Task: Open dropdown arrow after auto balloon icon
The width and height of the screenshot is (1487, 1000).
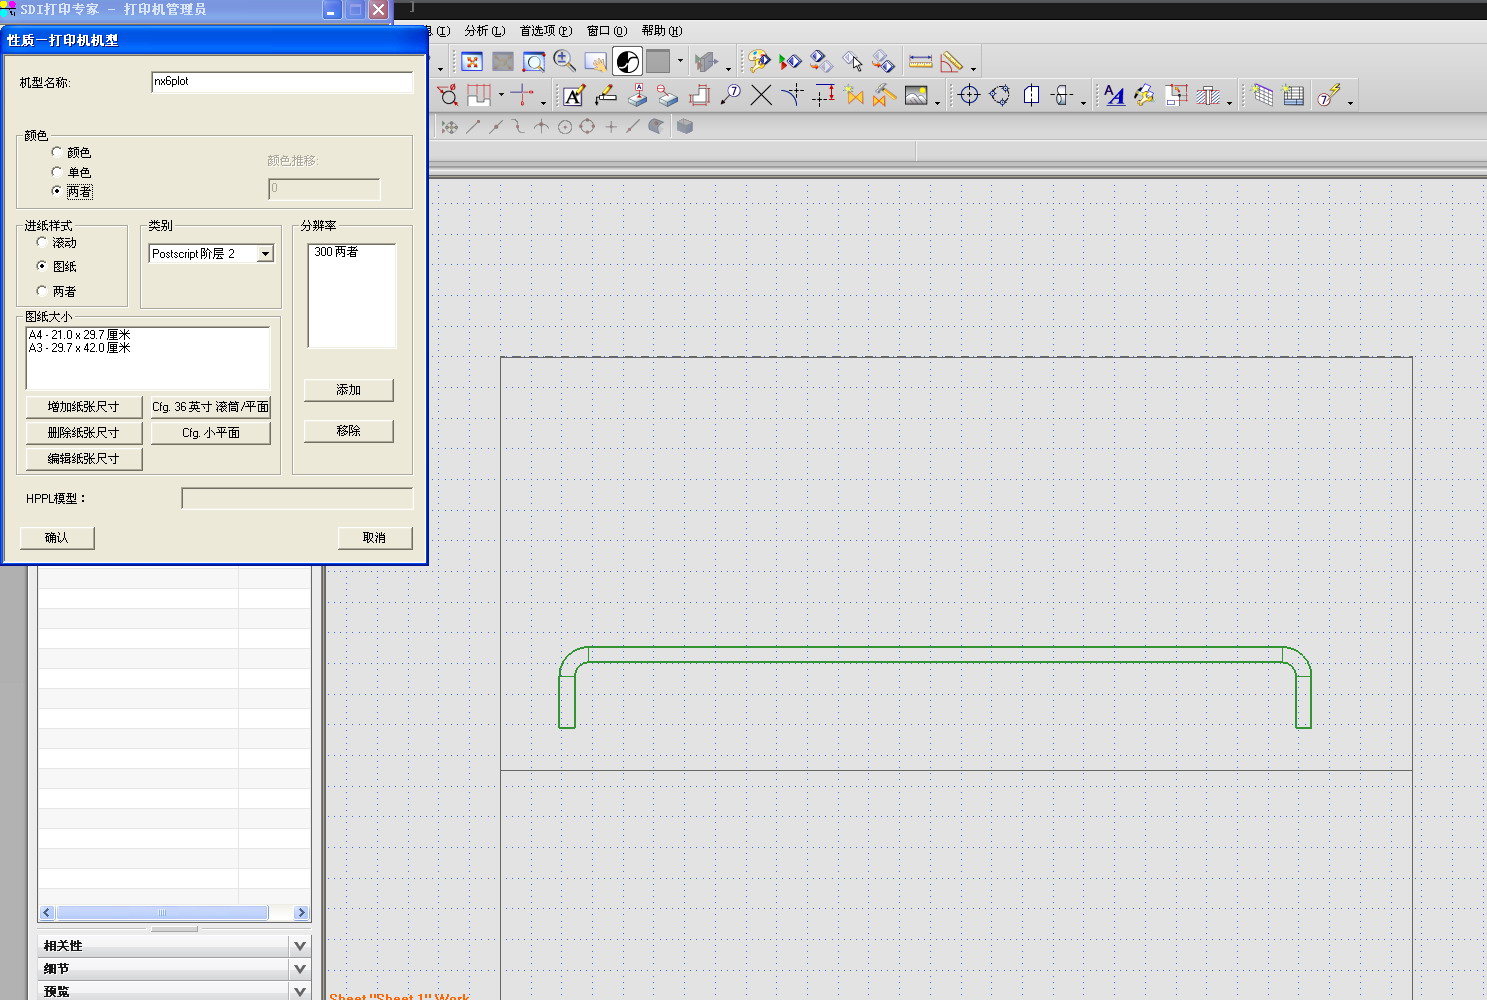Action: coord(1350,101)
